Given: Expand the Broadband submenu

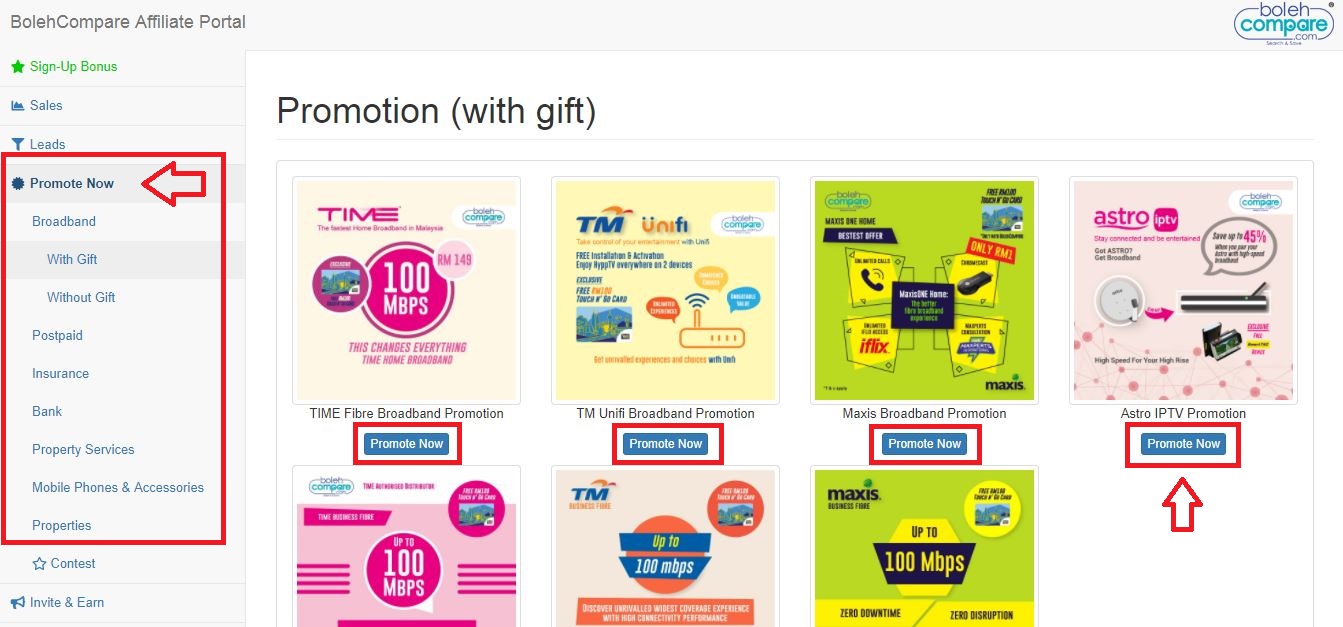Looking at the screenshot, I should pos(64,221).
